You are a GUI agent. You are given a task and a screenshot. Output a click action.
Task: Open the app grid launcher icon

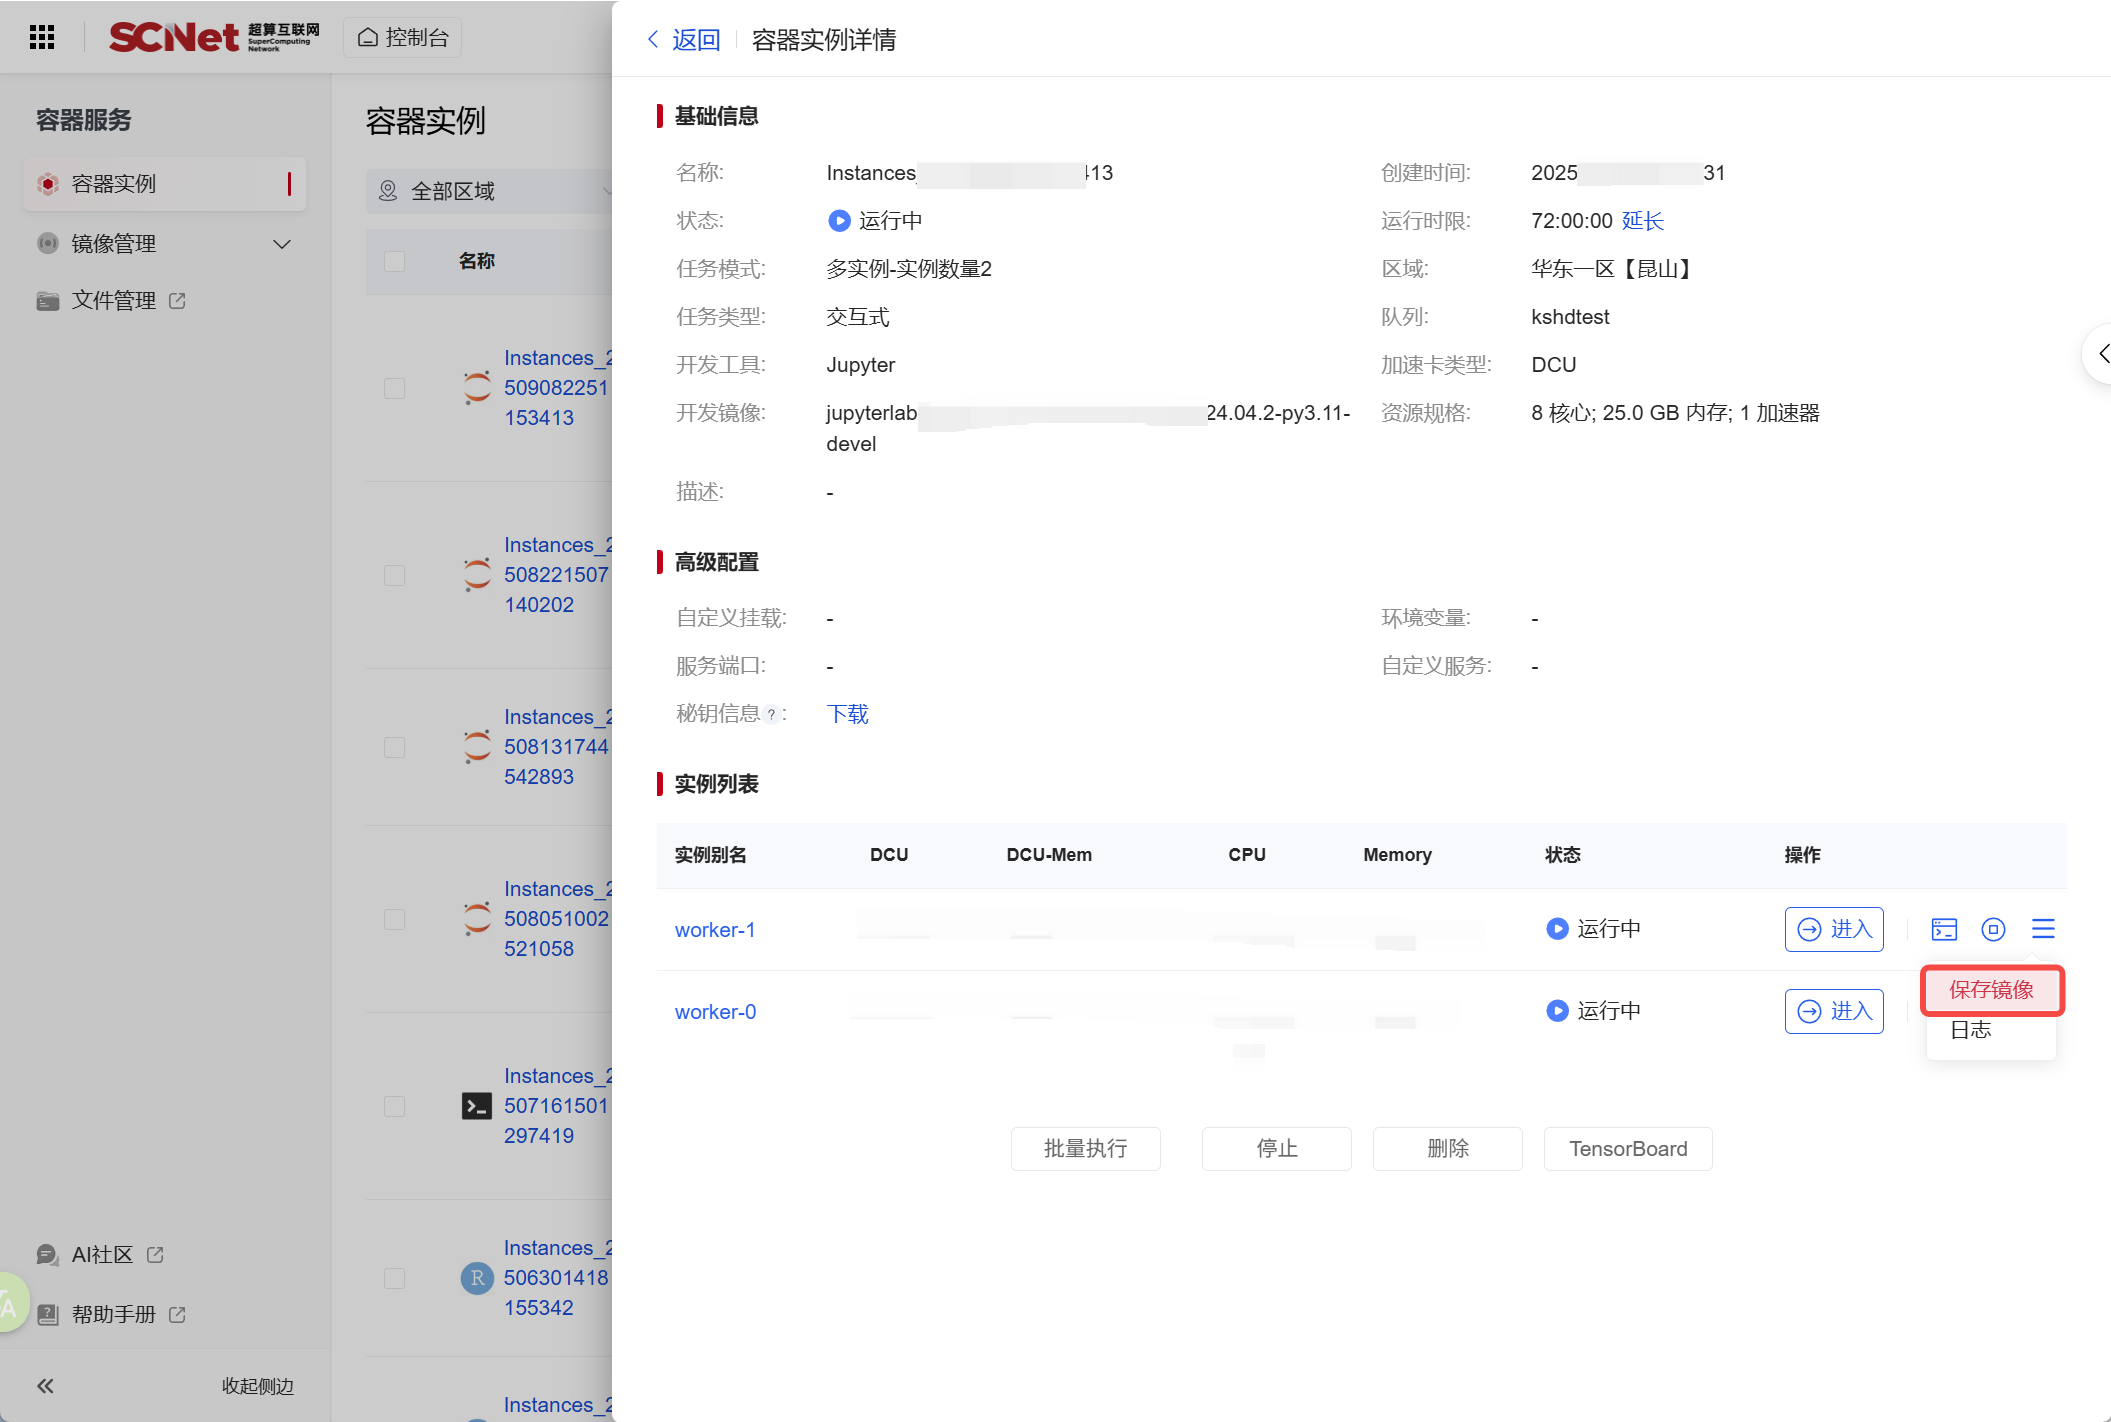click(x=42, y=37)
